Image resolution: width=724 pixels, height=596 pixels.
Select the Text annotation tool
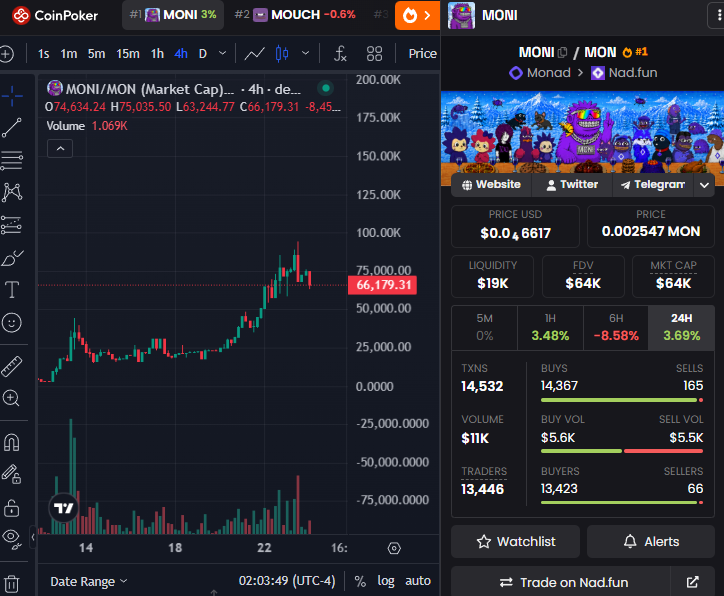pos(12,290)
